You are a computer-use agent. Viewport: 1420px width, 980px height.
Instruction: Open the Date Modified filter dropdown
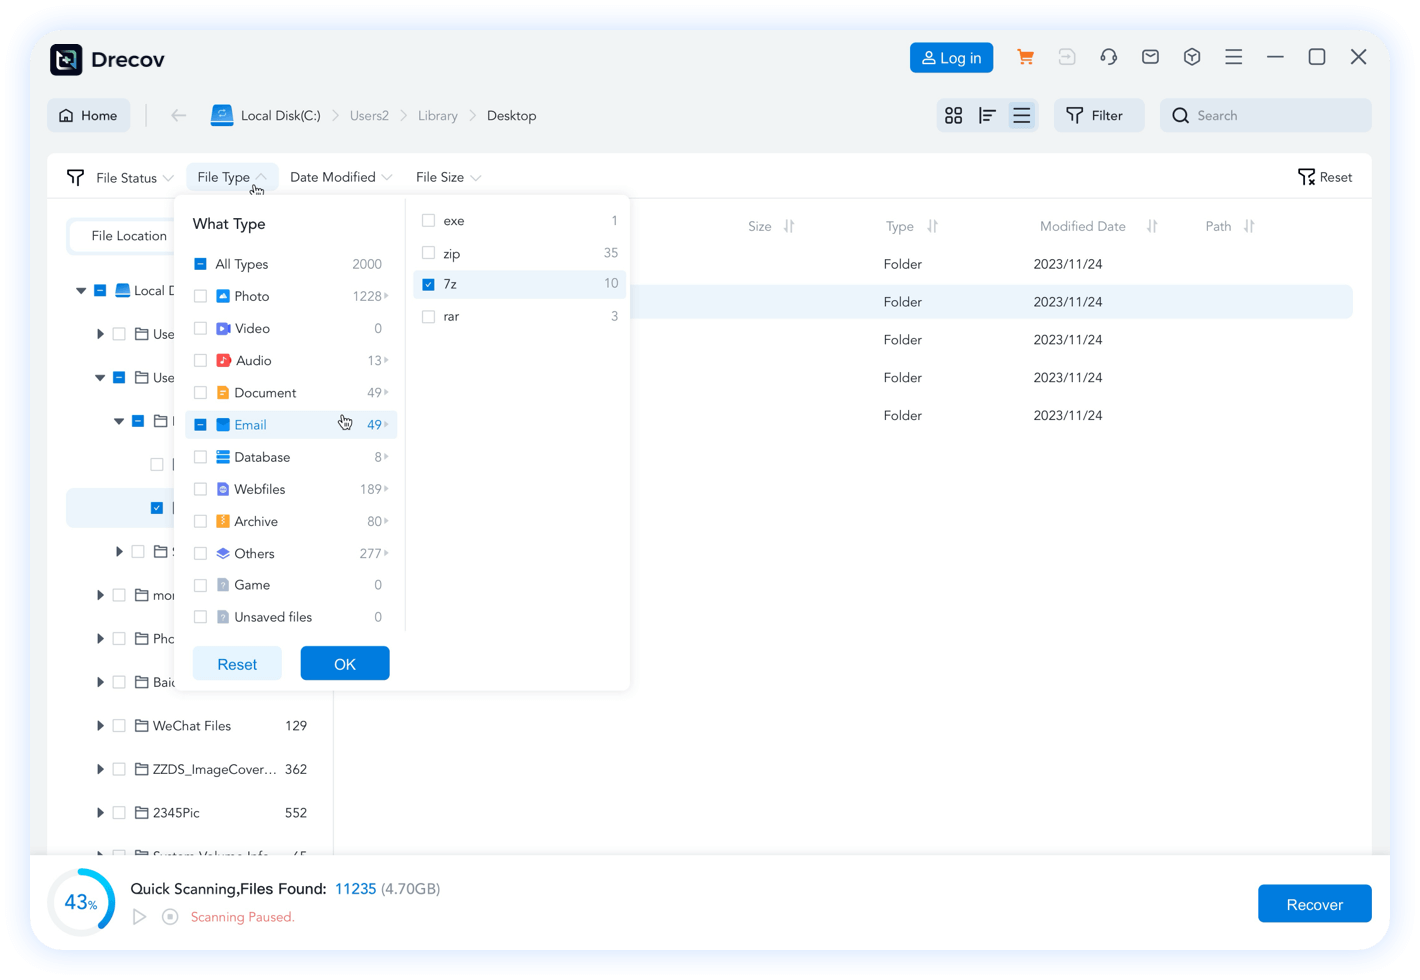point(340,177)
